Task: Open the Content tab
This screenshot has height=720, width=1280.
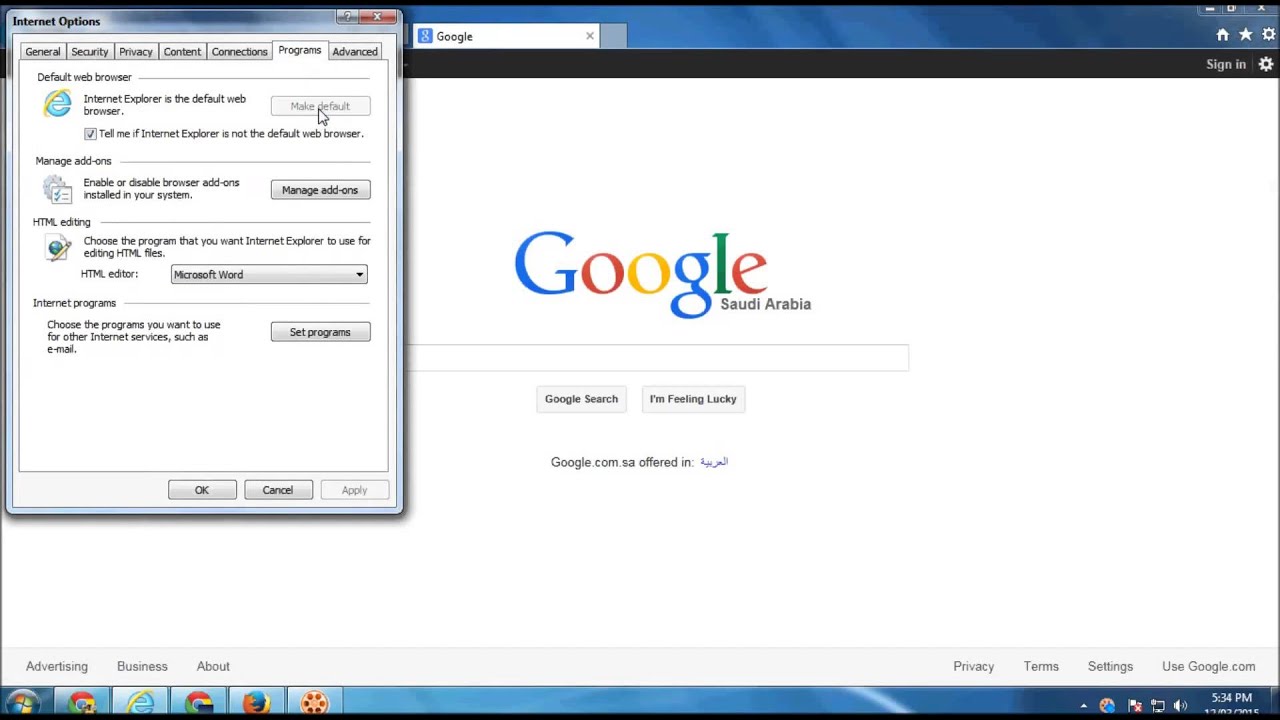Action: [182, 52]
